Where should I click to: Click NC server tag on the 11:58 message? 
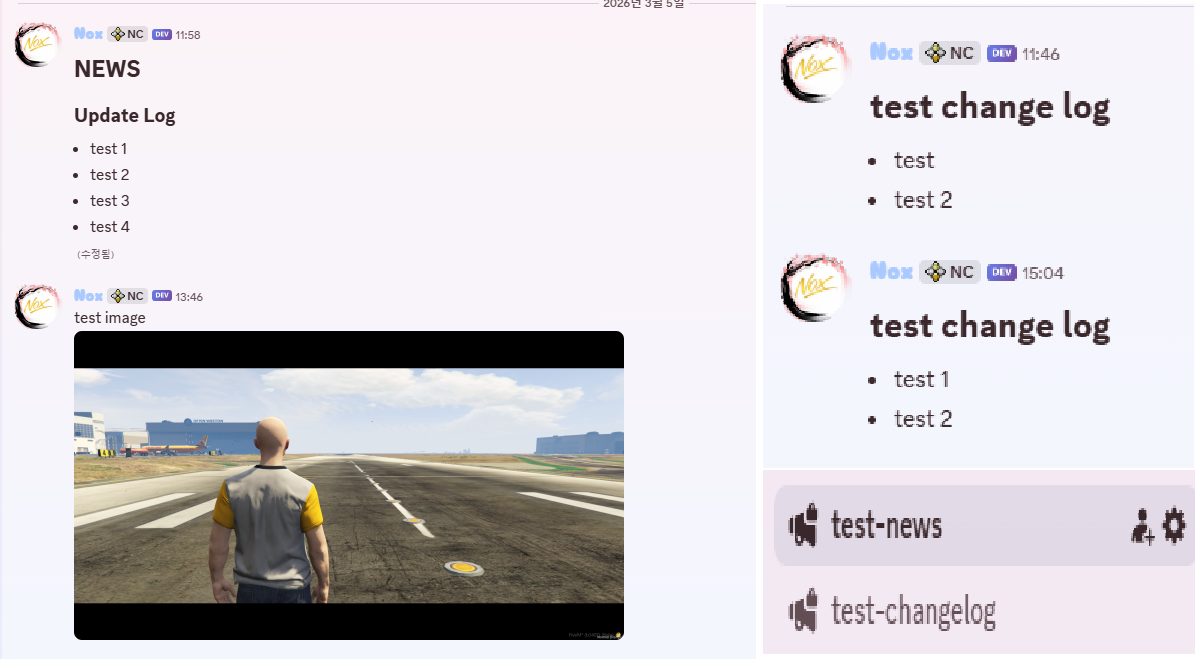click(x=127, y=34)
